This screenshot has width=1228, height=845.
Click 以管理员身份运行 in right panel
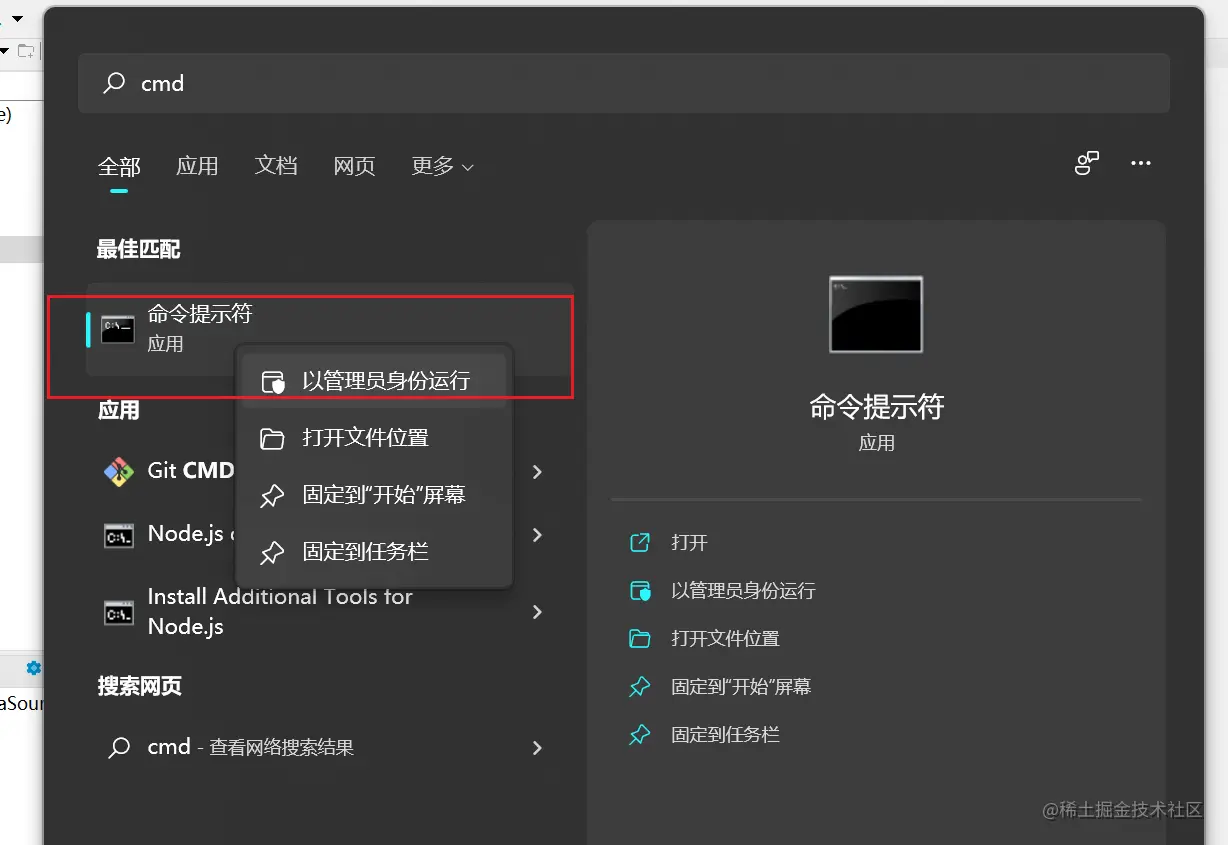[x=743, y=591]
